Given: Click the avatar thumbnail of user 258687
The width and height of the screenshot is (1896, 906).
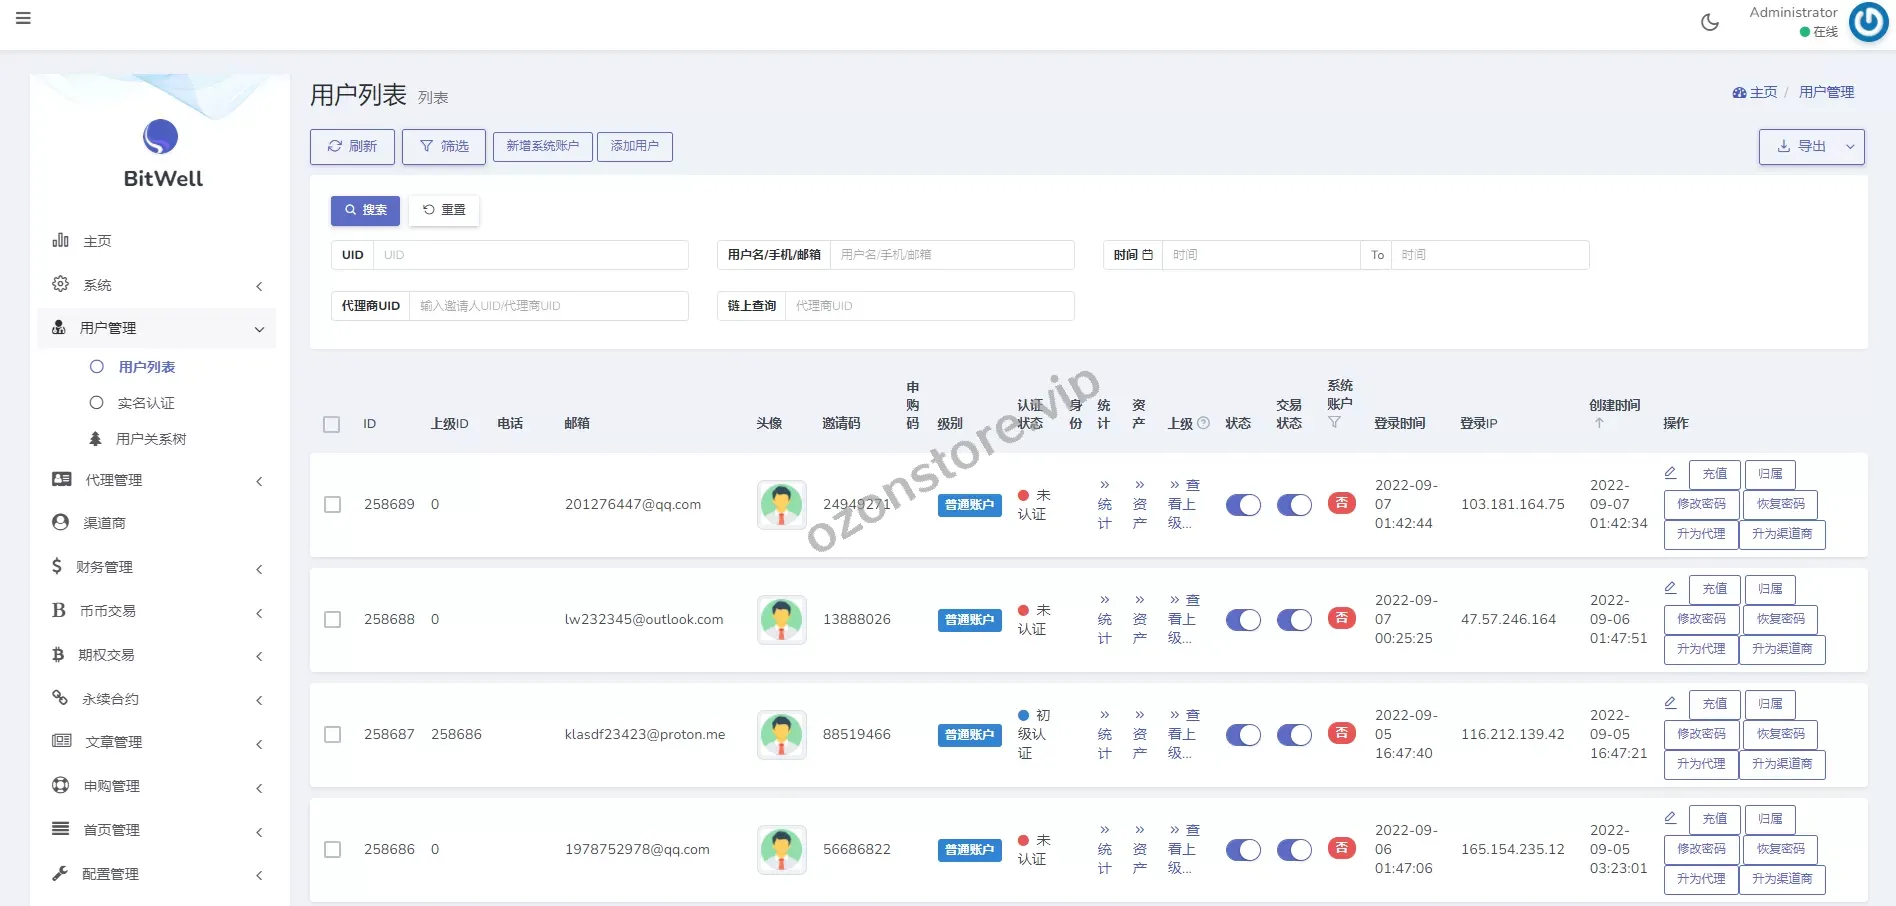Looking at the screenshot, I should [x=781, y=735].
